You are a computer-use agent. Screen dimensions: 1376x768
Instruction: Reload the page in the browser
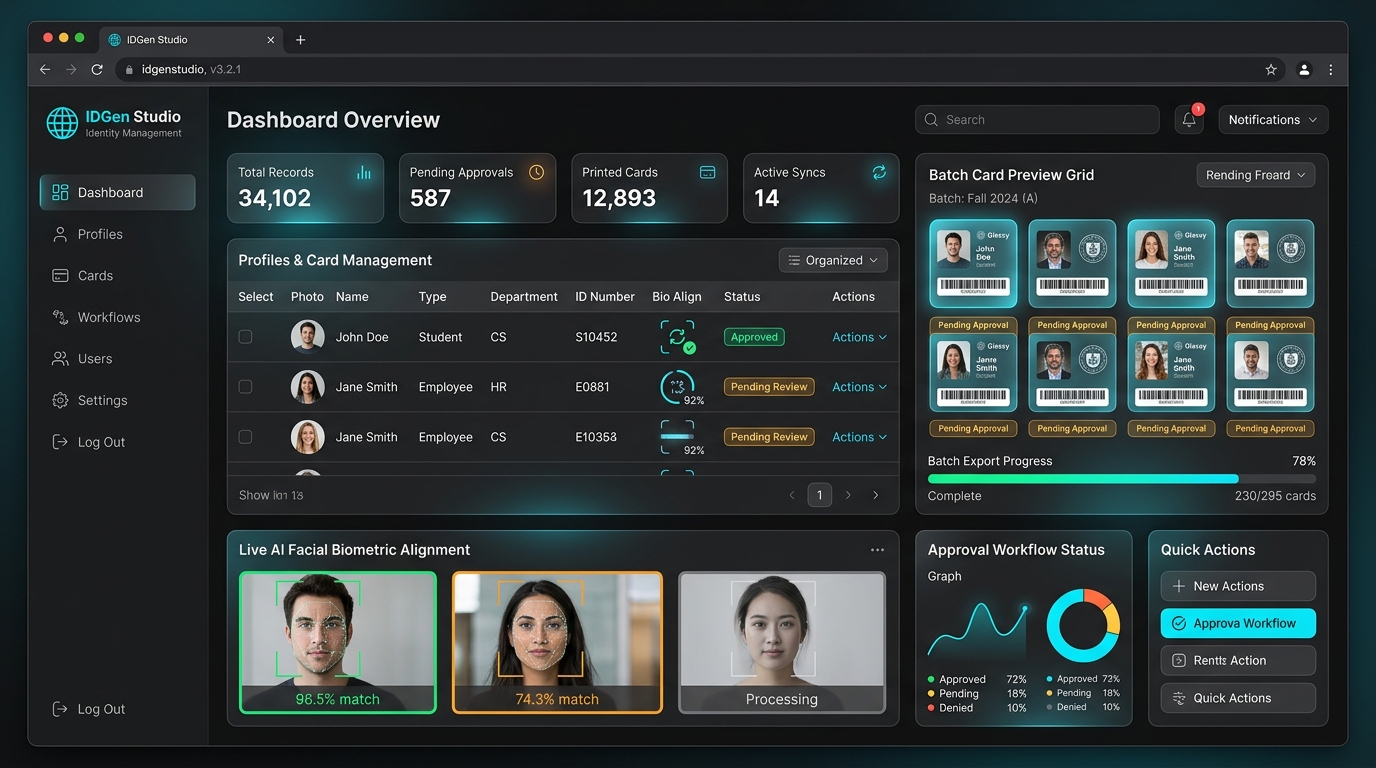click(97, 70)
